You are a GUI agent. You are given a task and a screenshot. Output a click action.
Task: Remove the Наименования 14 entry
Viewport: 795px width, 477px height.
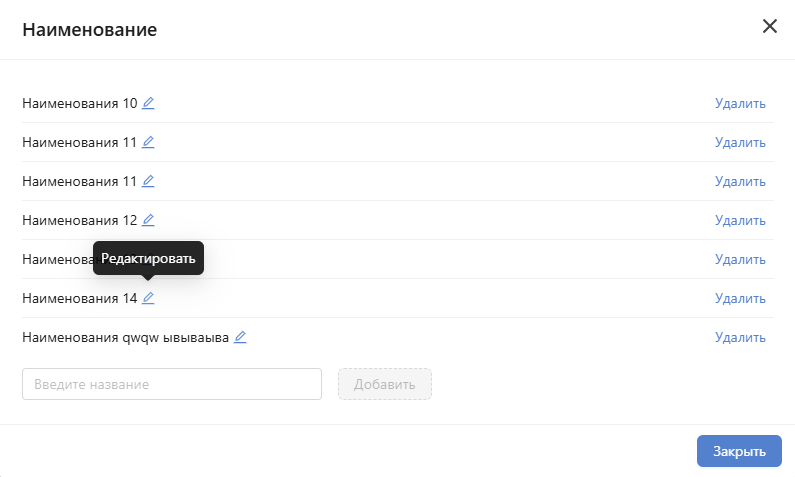pos(740,298)
